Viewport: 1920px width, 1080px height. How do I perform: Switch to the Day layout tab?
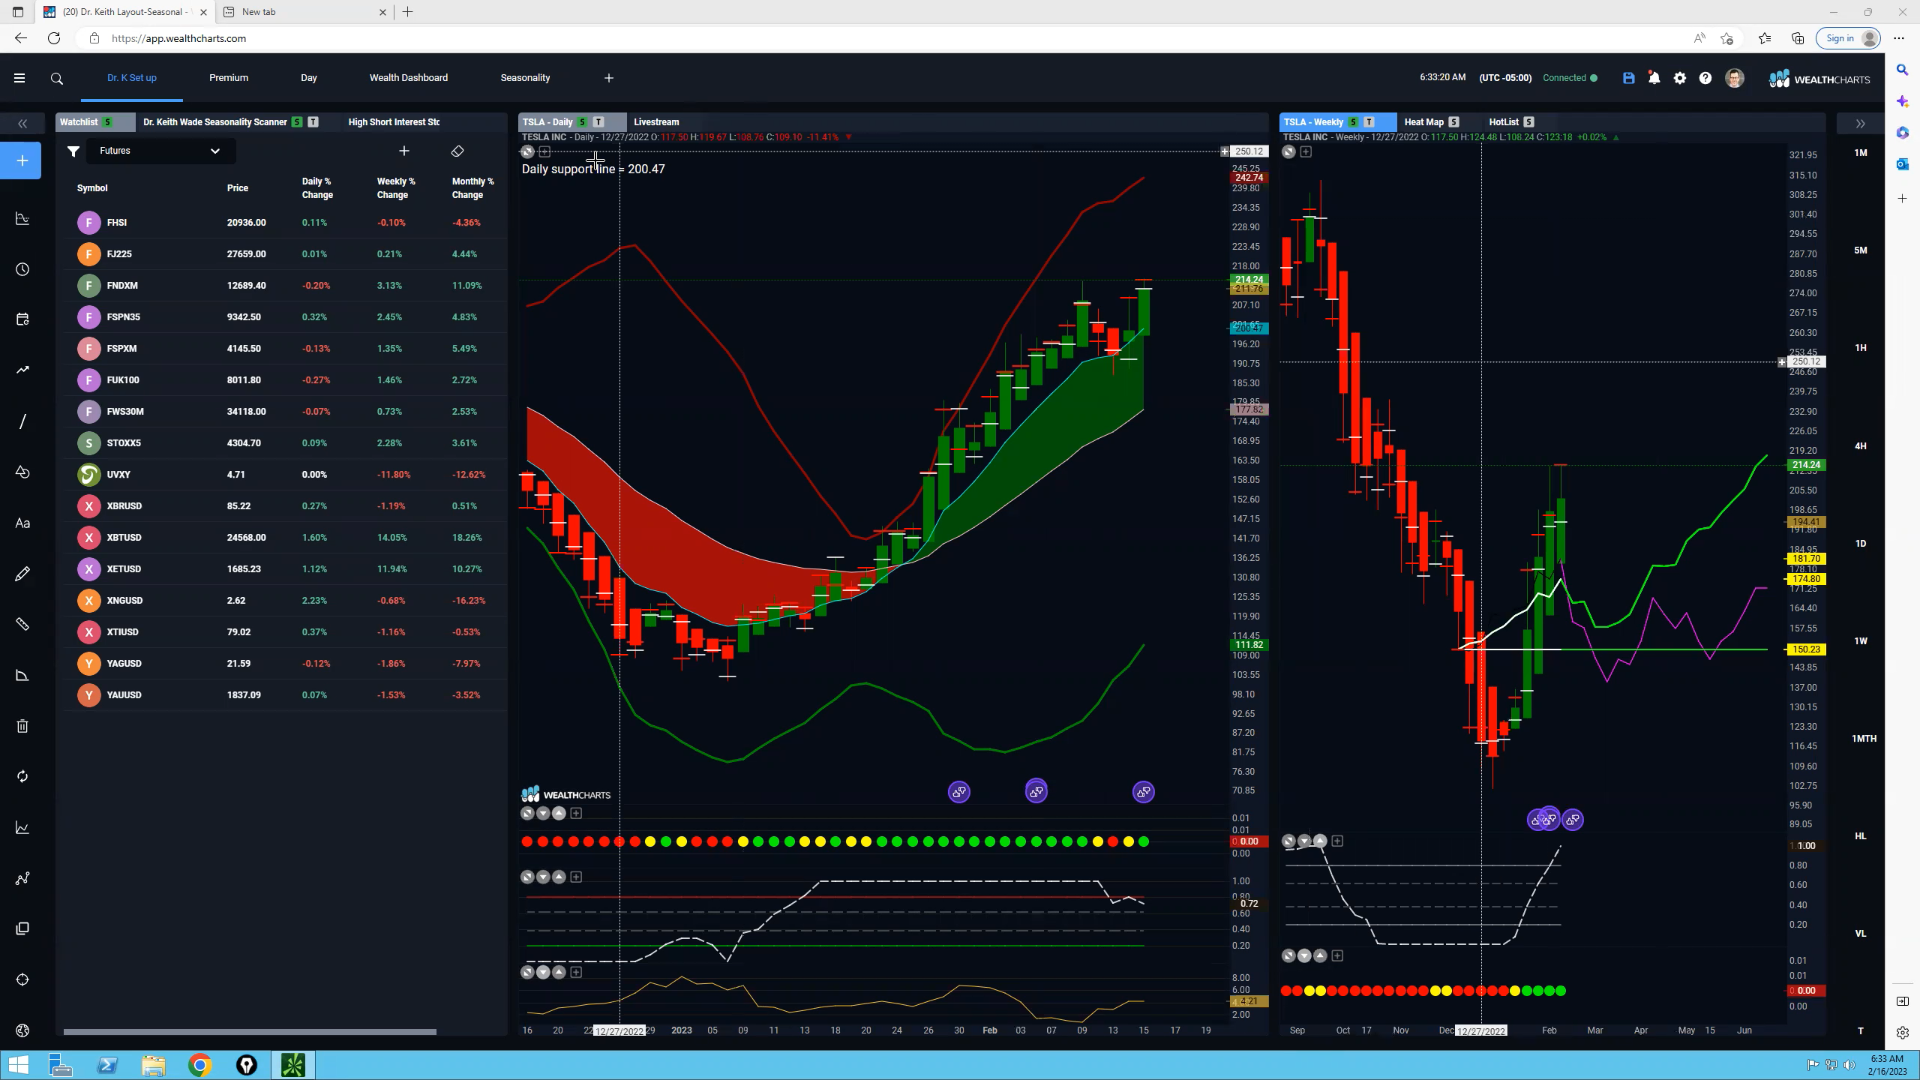tap(309, 78)
